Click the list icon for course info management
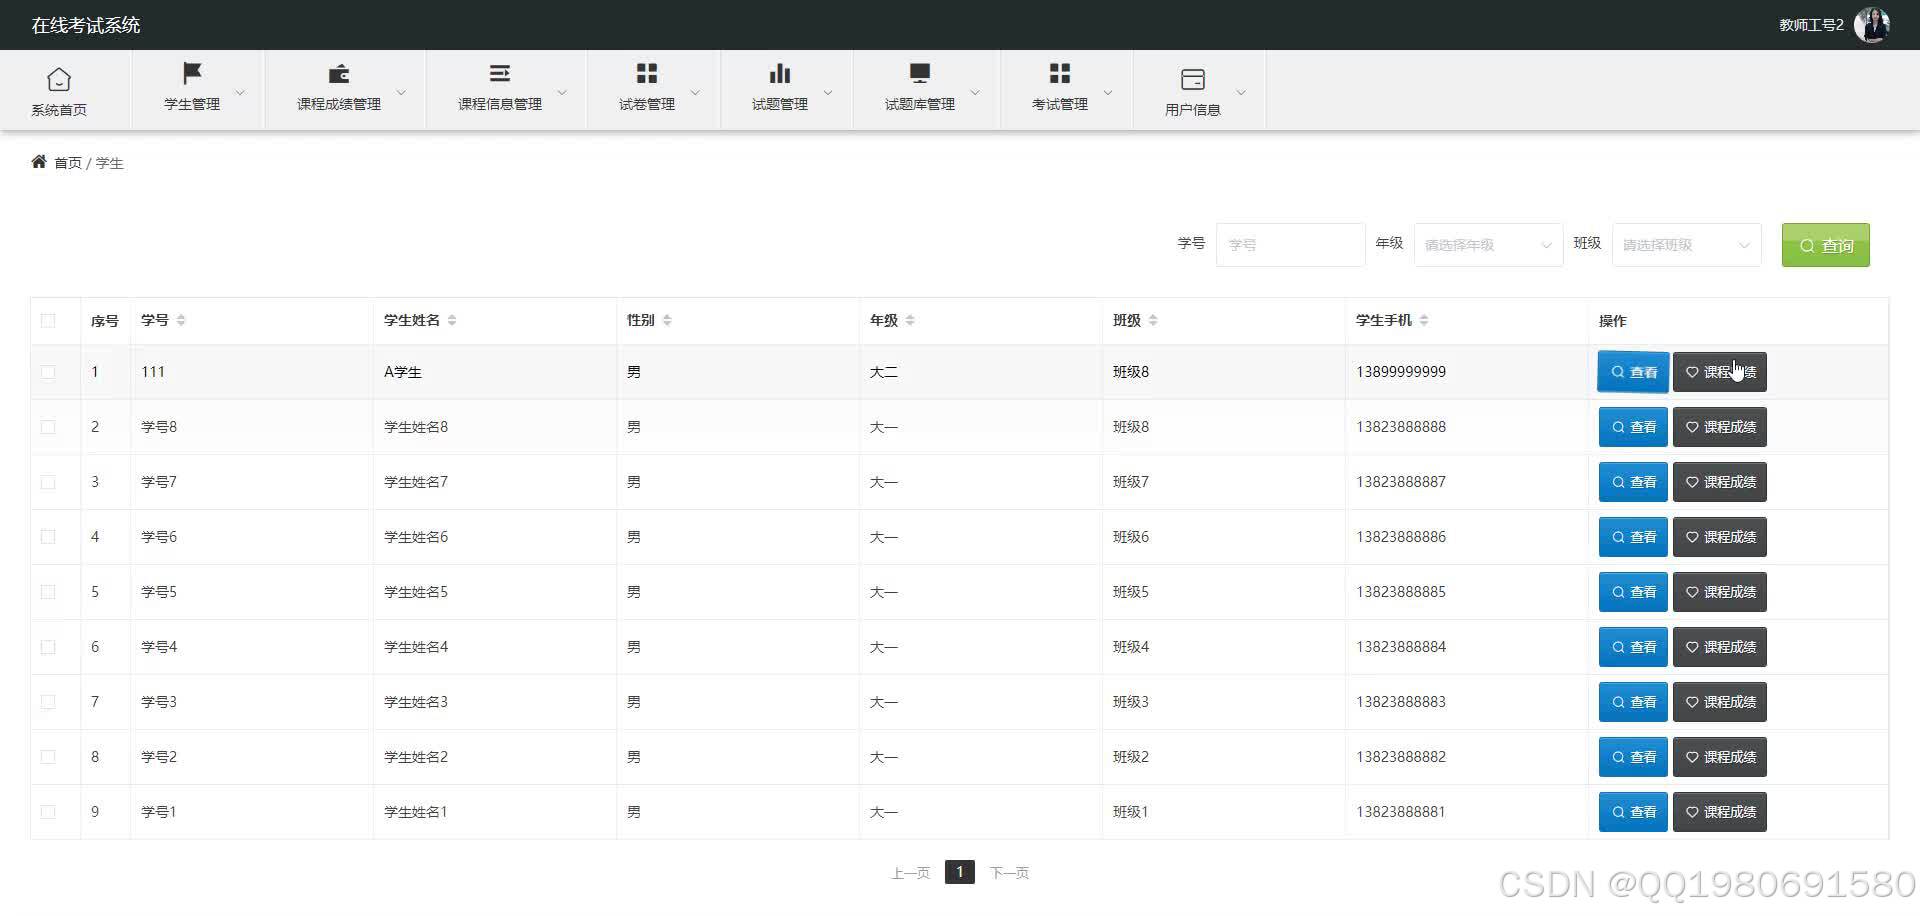 (500, 73)
